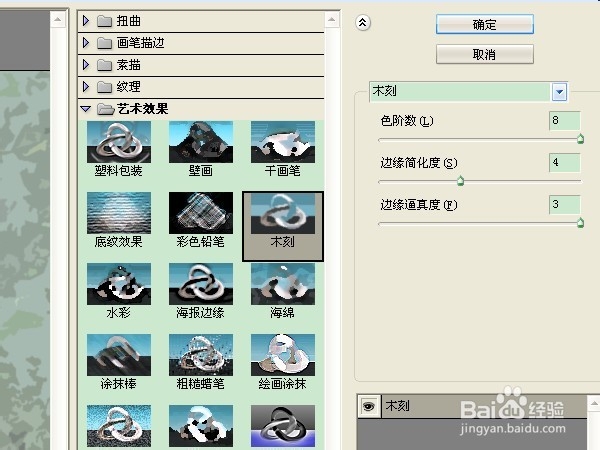
Task: Click the 扭曲 folder icon
Action: tap(104, 21)
